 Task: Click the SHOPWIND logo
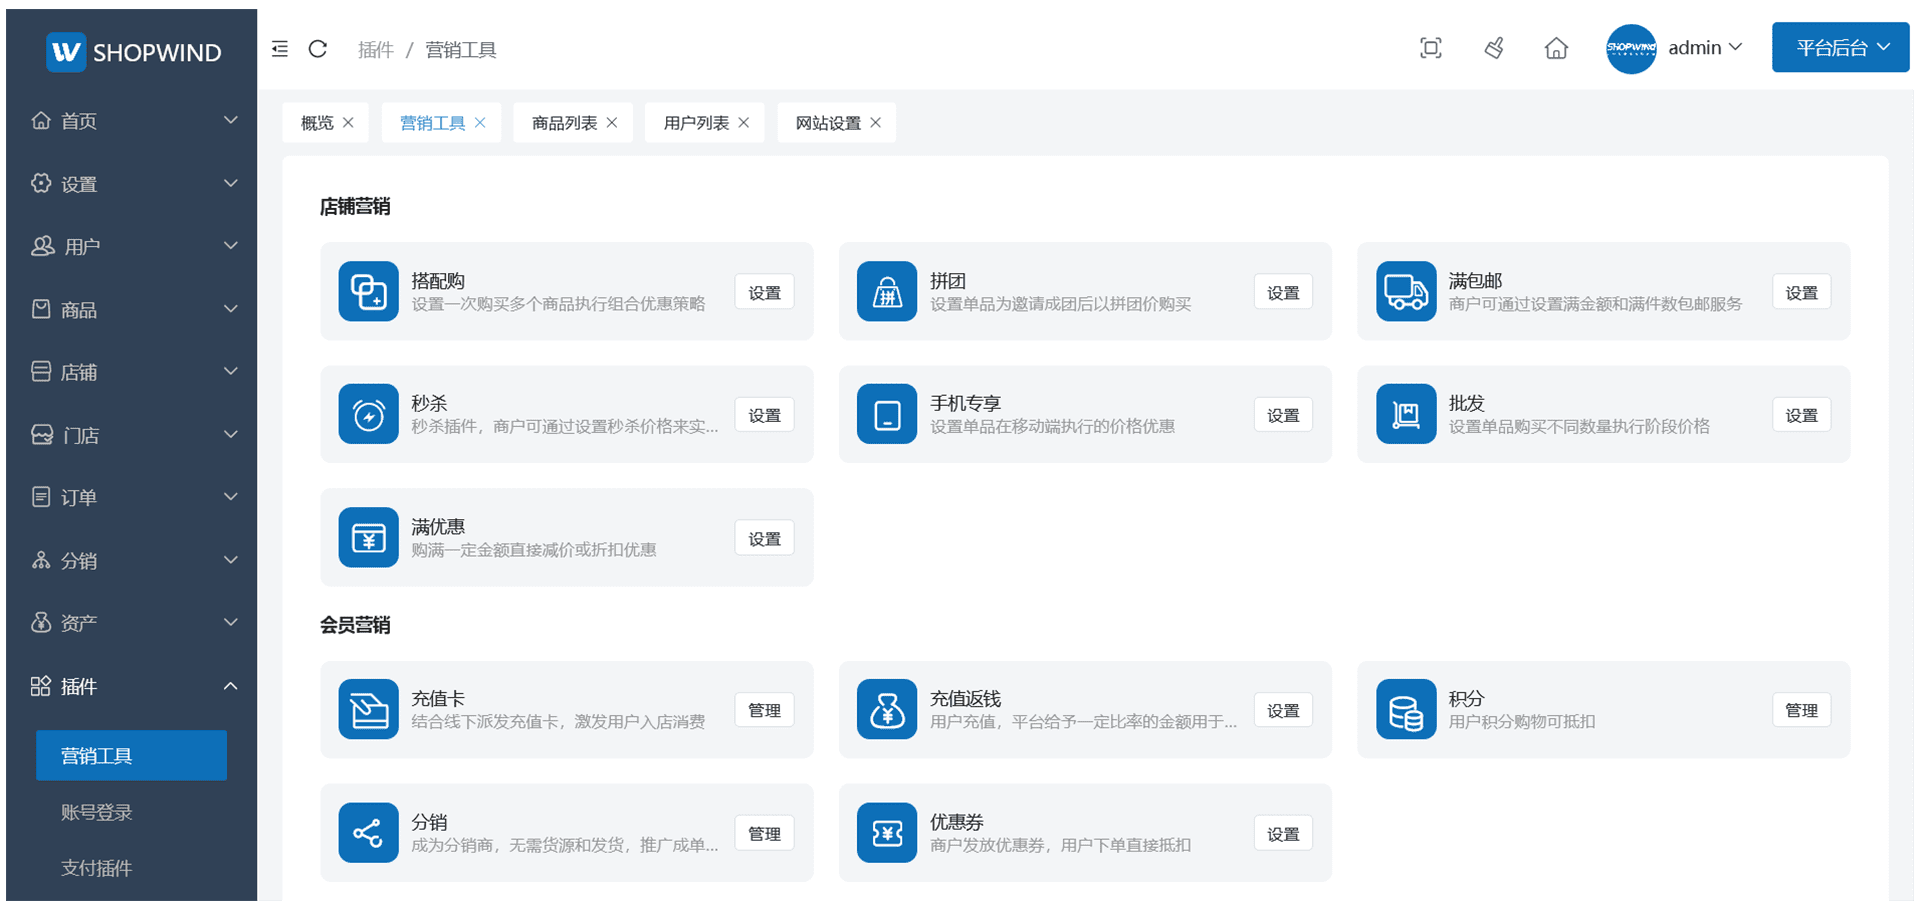134,52
